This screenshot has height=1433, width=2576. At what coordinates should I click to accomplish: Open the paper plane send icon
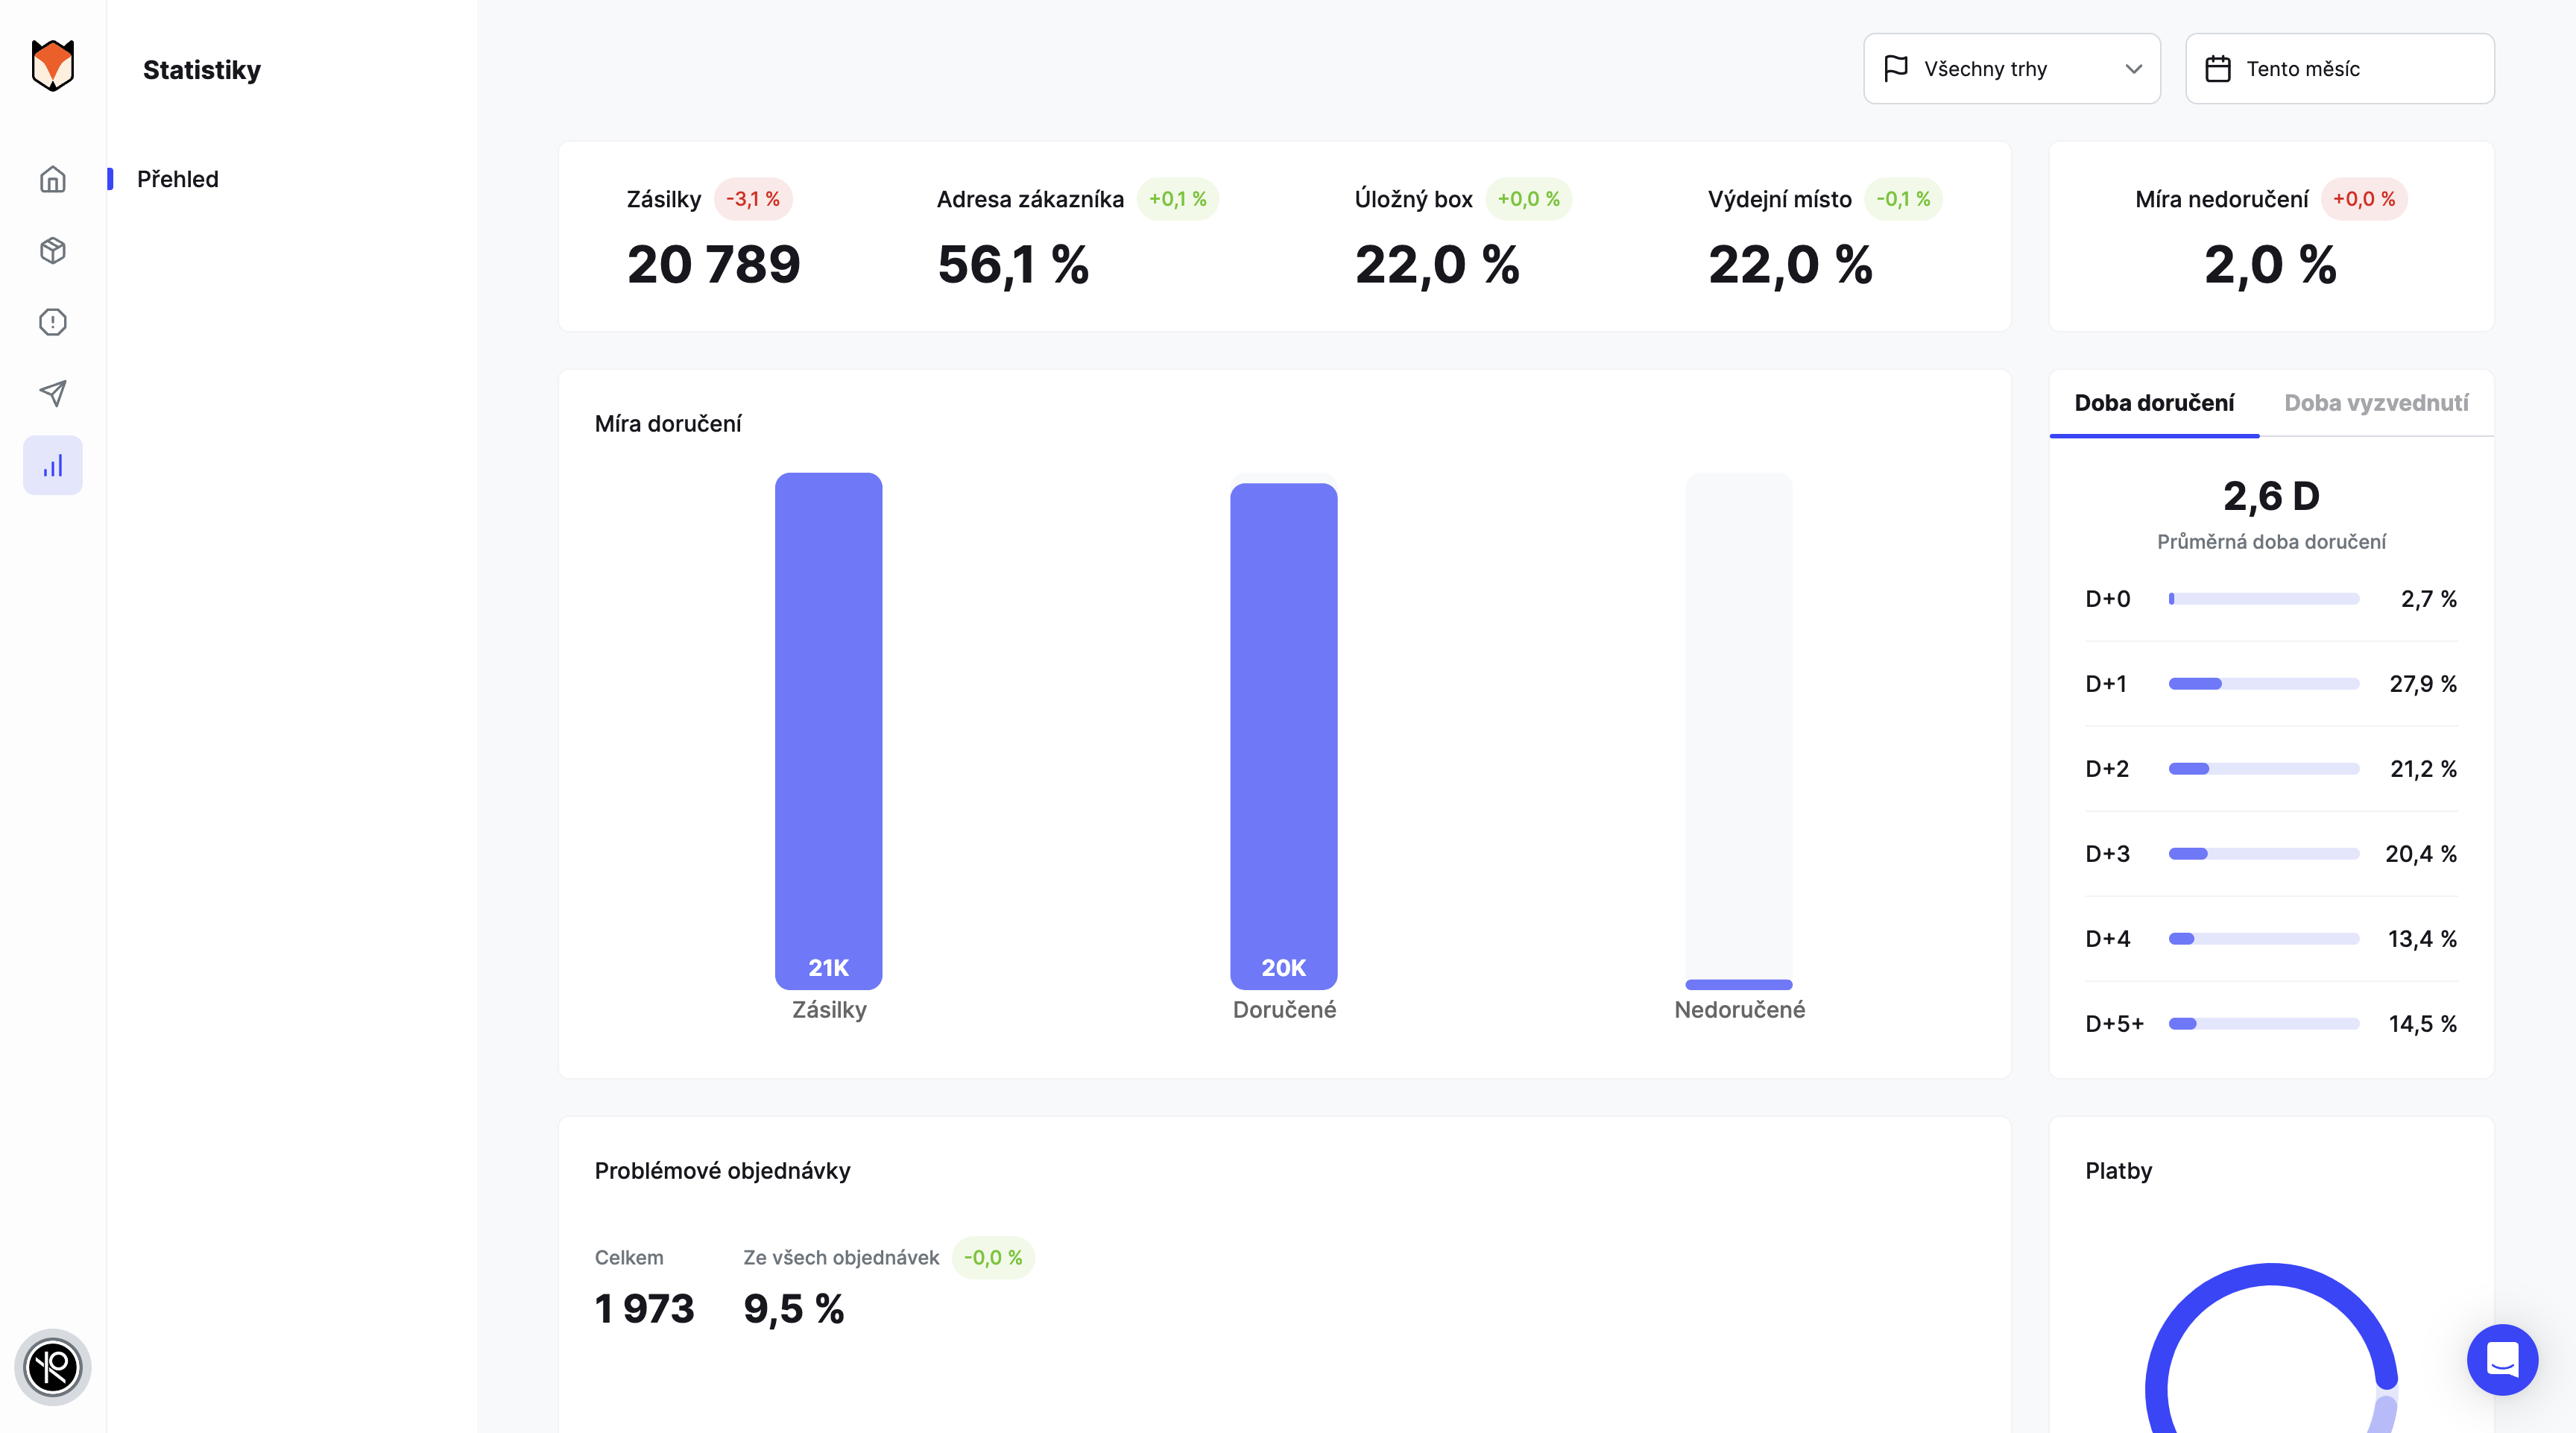click(53, 393)
